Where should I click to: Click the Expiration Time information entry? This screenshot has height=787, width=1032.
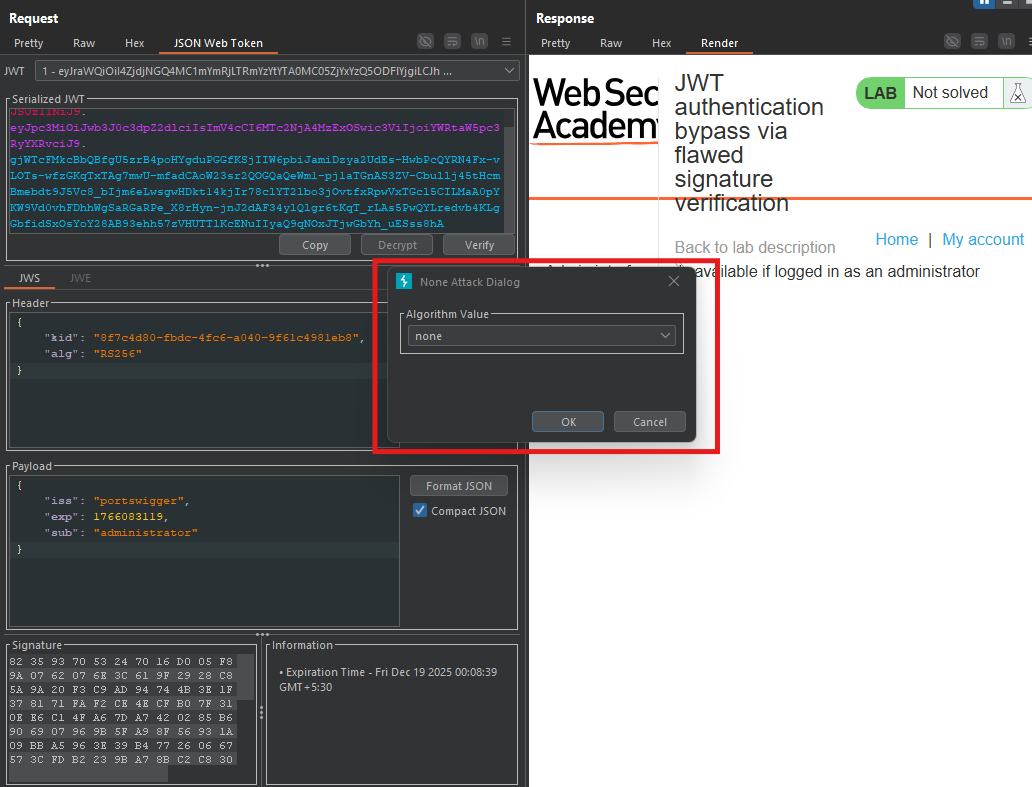point(388,679)
